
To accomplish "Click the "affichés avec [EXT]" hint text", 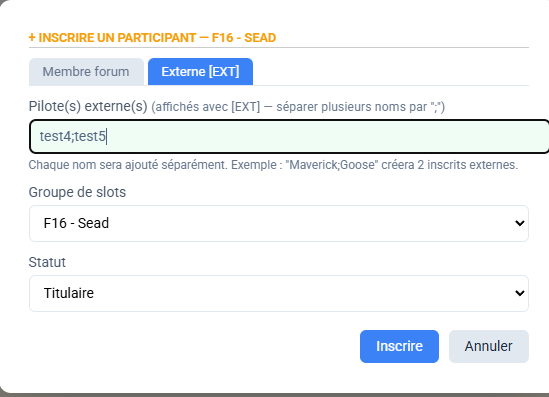I will [206, 107].
